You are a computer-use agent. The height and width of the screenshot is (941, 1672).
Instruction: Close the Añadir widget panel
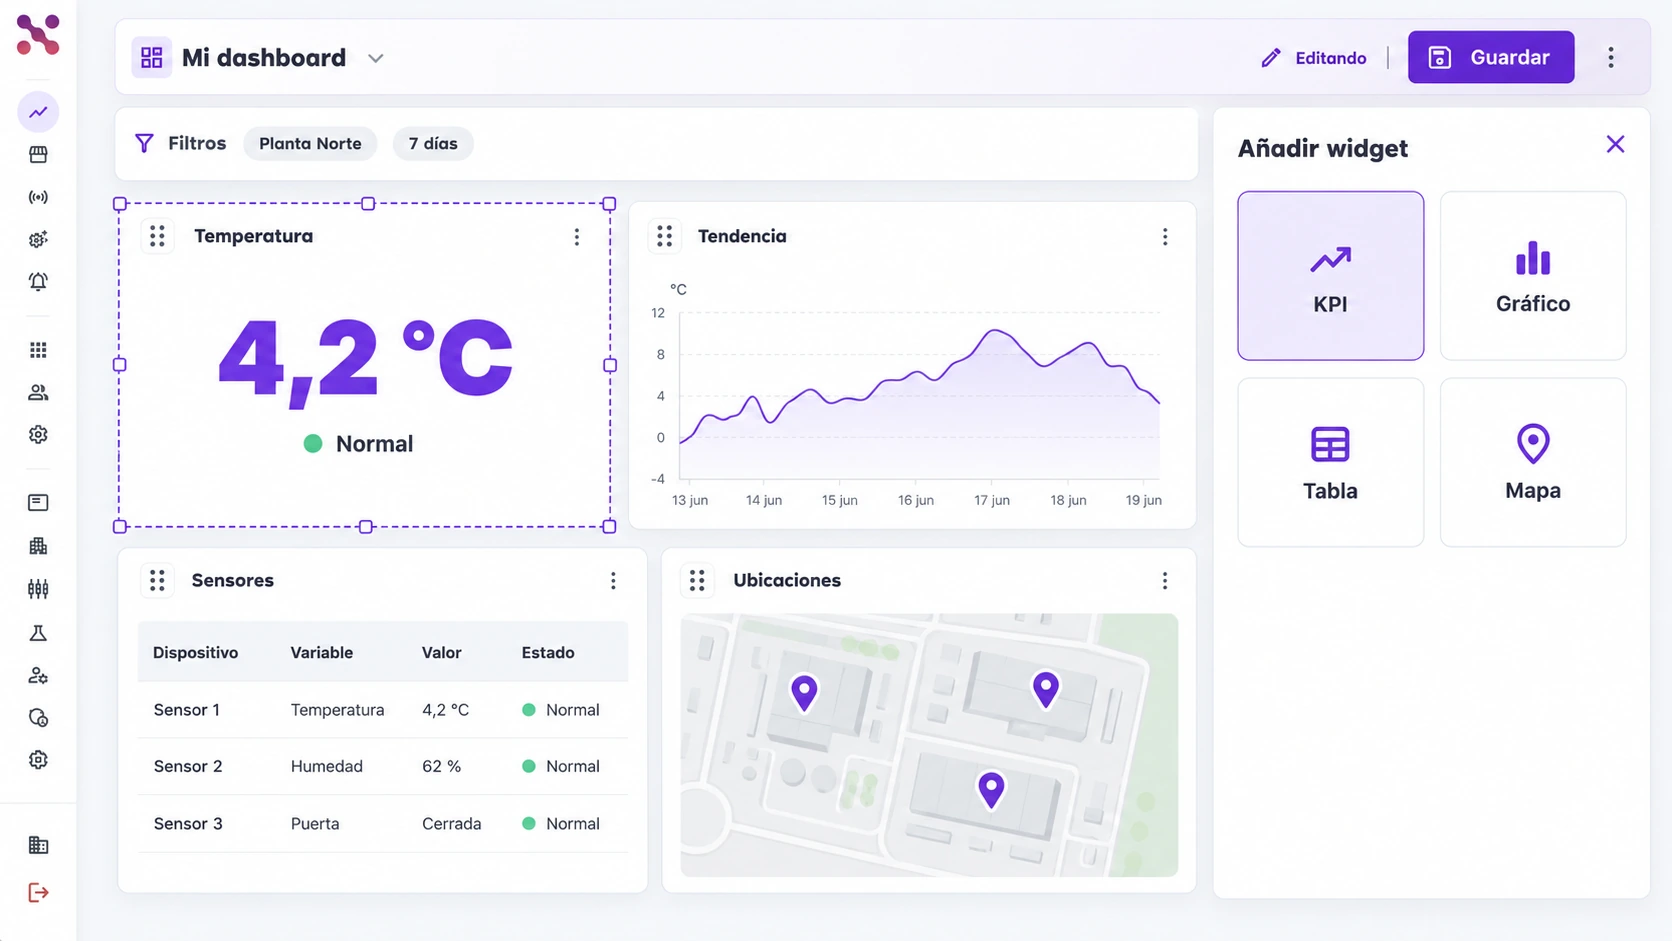[1615, 145]
